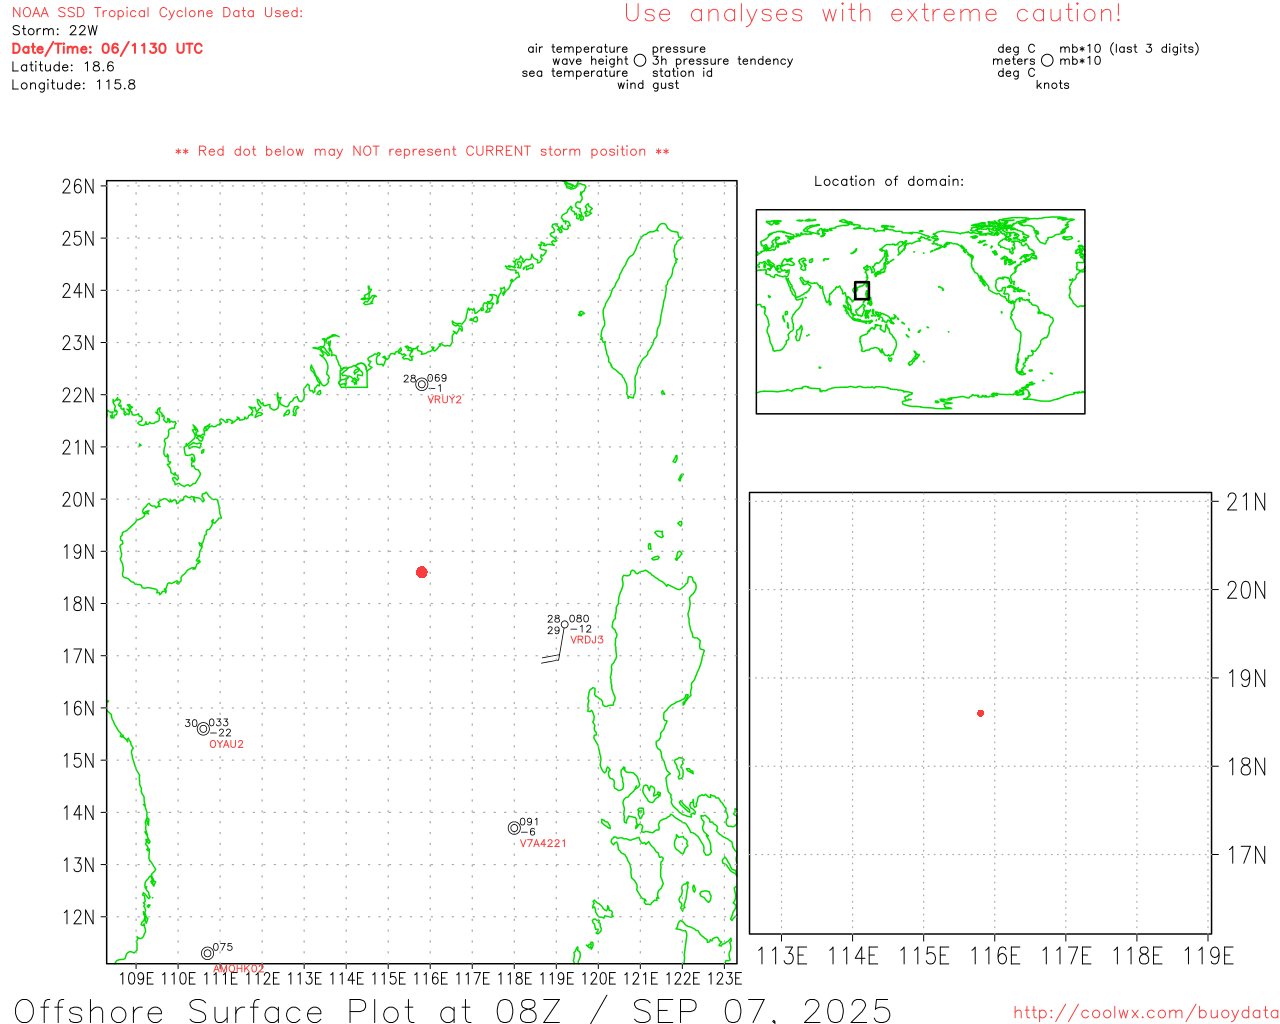Image resolution: width=1280 pixels, height=1024 pixels.
Task: Click 'NOAA SSD Tropical Cyclone Data Used:' heading
Action: point(157,13)
